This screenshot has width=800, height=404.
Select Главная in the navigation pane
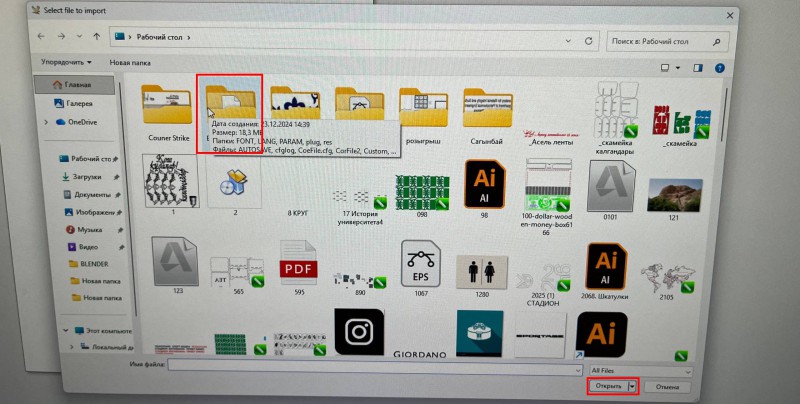[74, 85]
